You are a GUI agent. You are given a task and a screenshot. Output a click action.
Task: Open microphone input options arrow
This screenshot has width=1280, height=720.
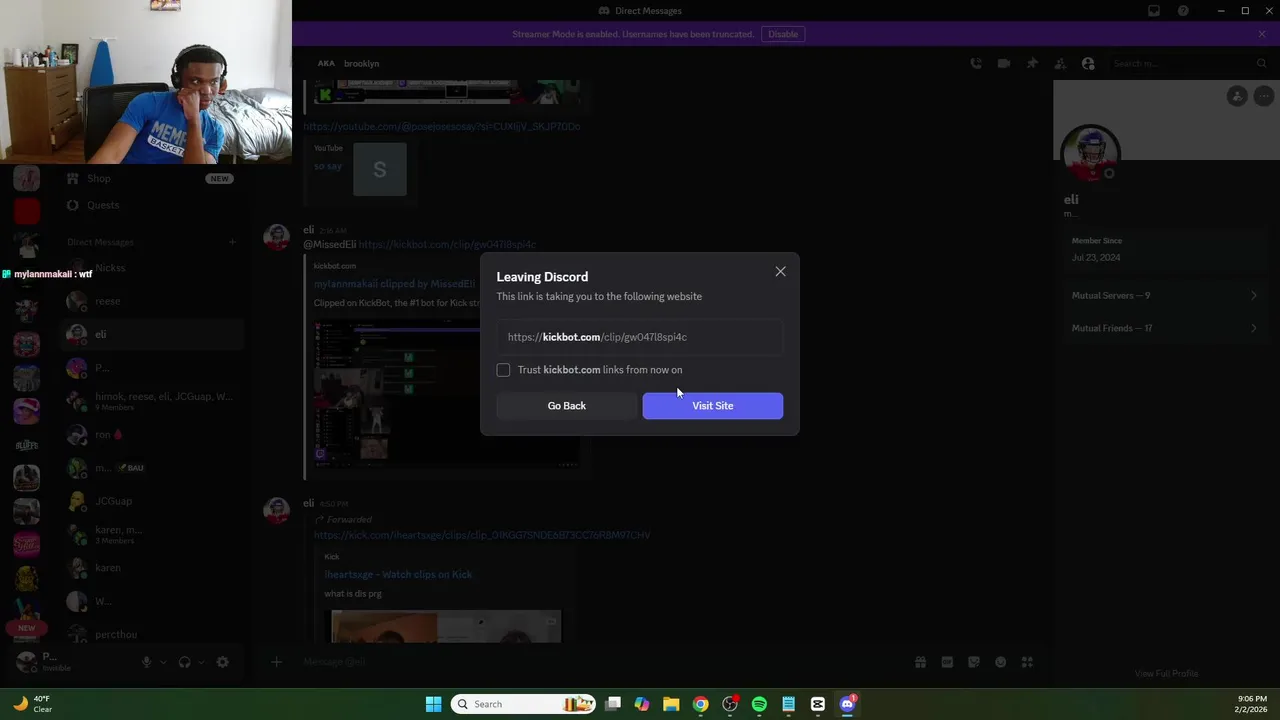coord(163,662)
